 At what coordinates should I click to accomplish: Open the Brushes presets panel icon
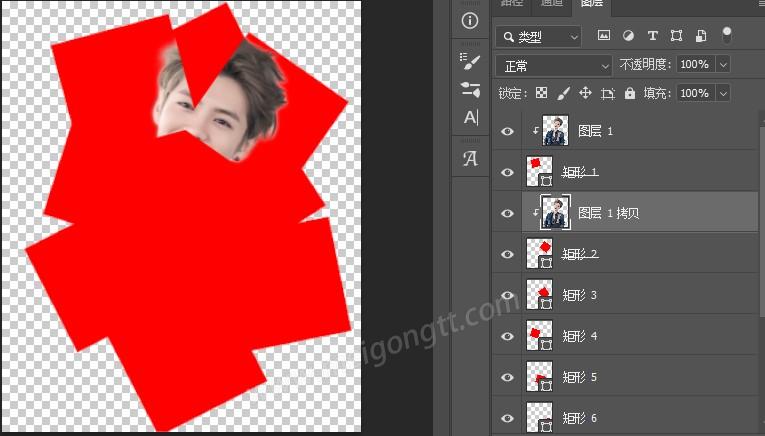coord(470,89)
